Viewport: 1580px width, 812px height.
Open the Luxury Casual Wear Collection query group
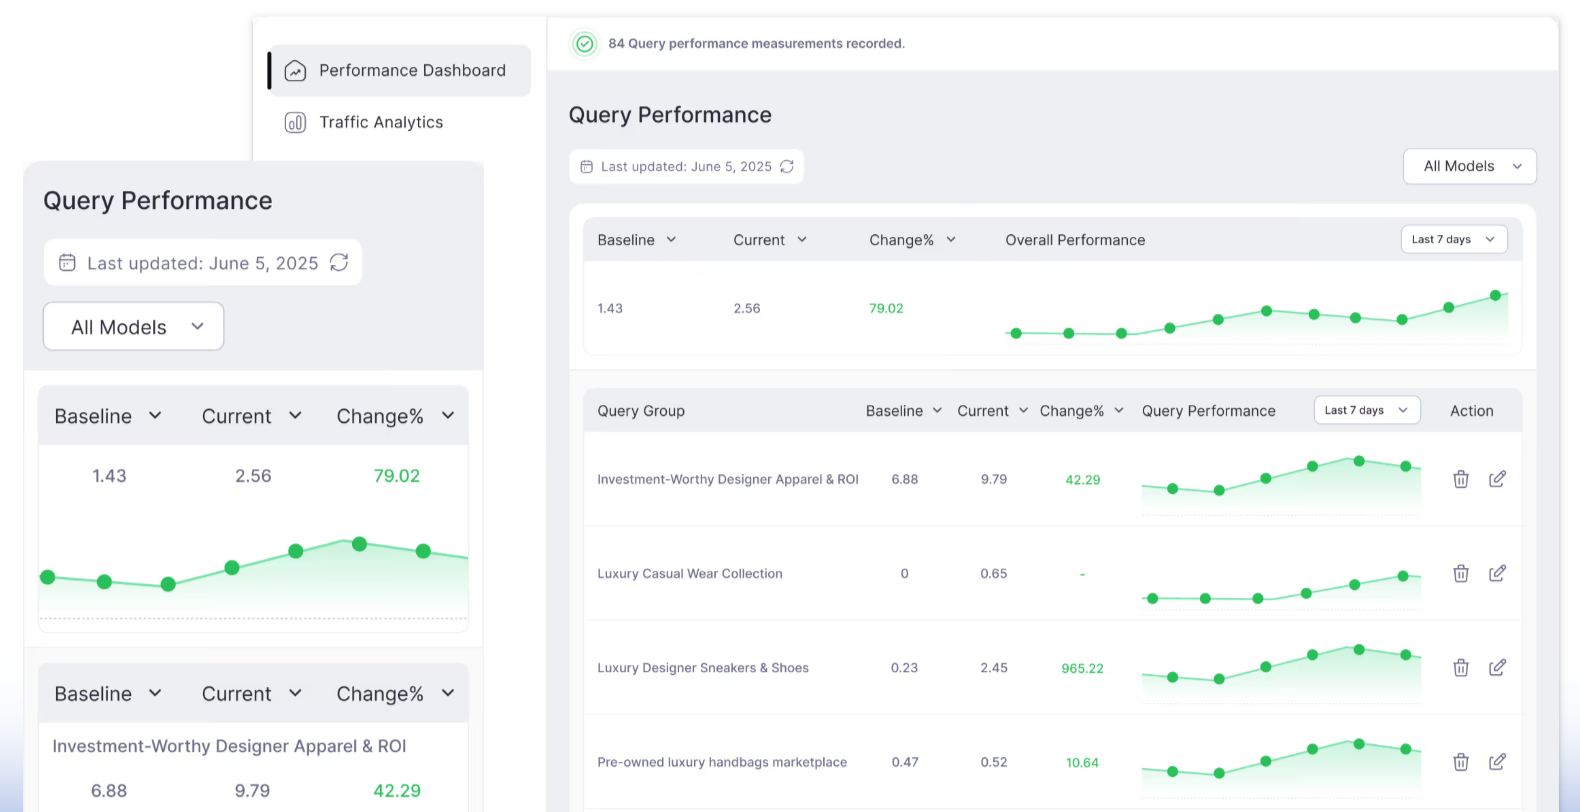(x=689, y=574)
